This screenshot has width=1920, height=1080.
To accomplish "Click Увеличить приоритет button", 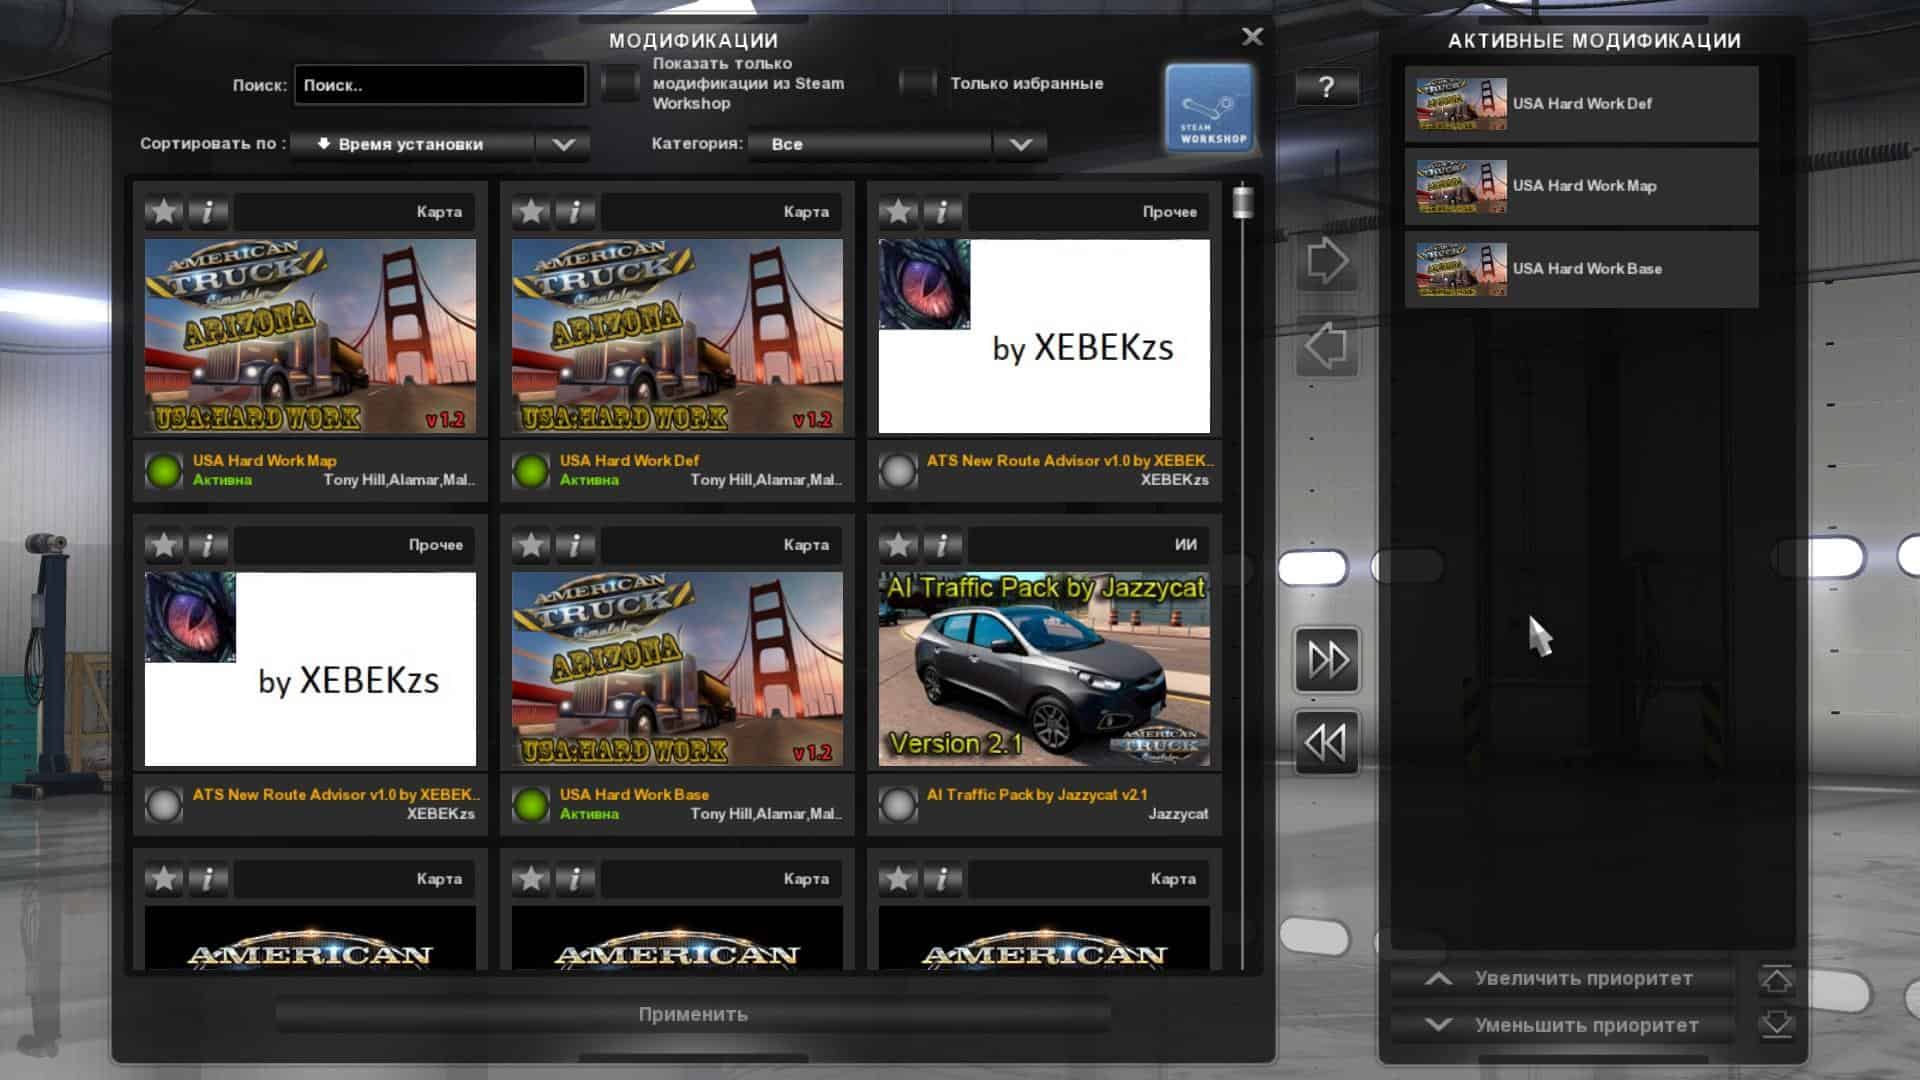I will pyautogui.click(x=1563, y=979).
